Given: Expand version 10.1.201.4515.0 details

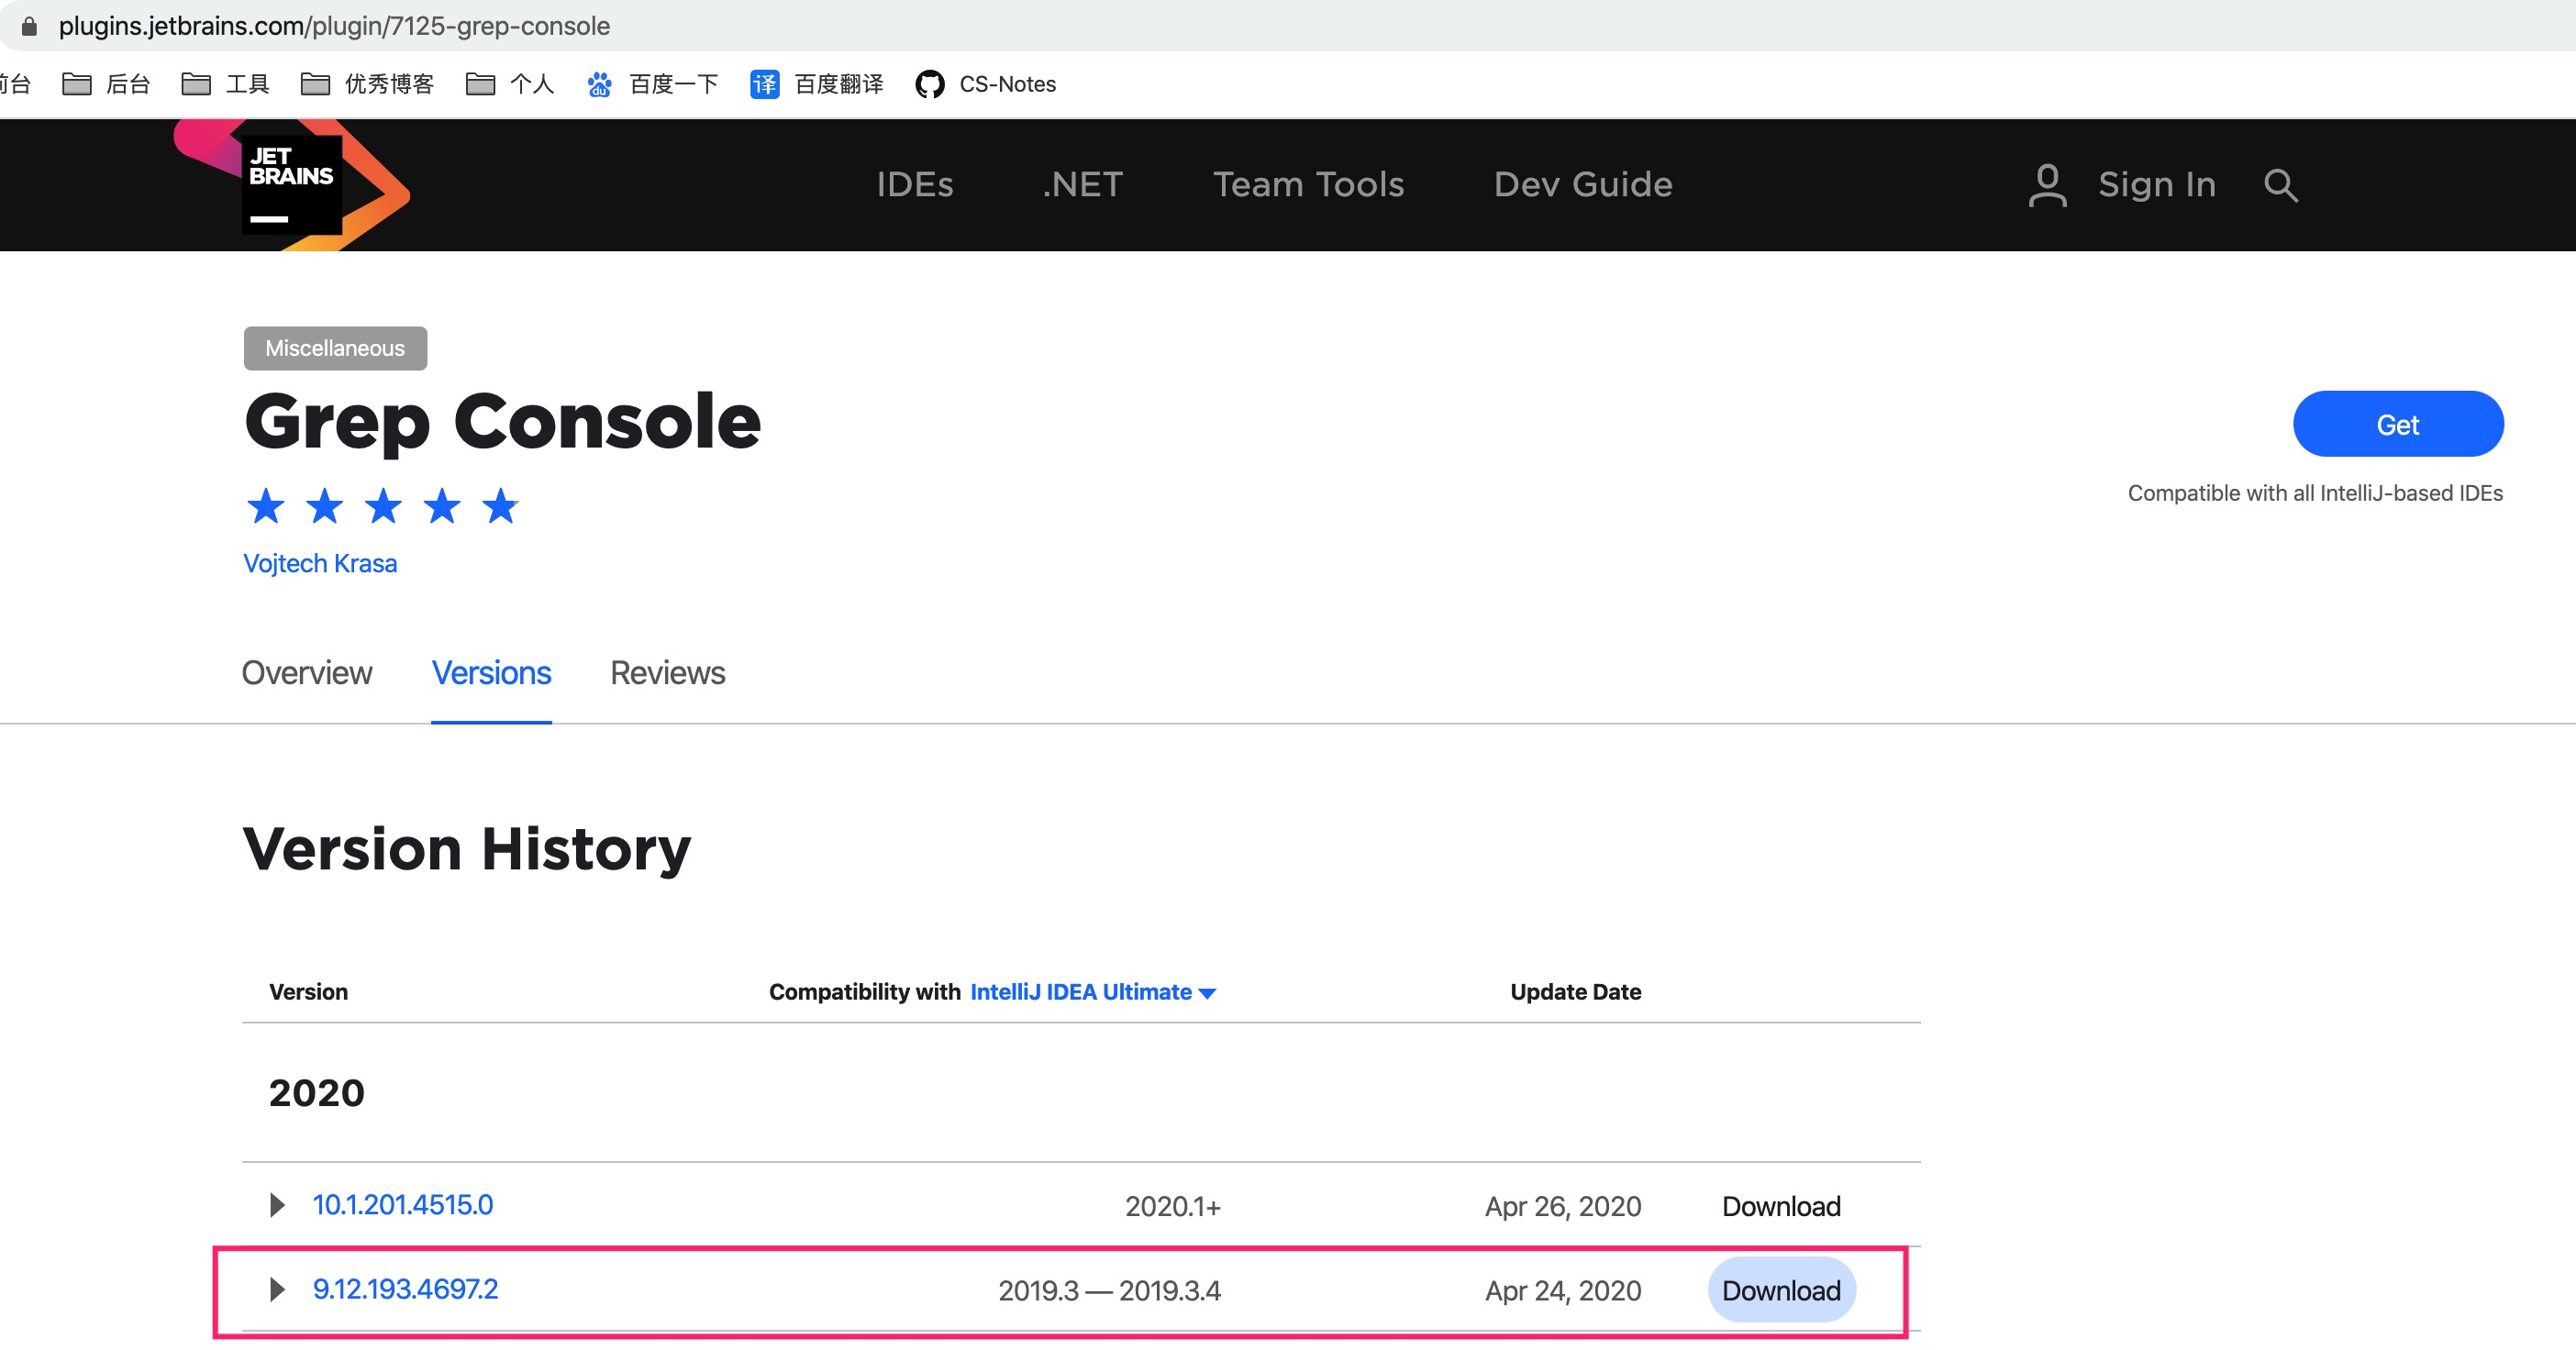Looking at the screenshot, I should pos(277,1205).
